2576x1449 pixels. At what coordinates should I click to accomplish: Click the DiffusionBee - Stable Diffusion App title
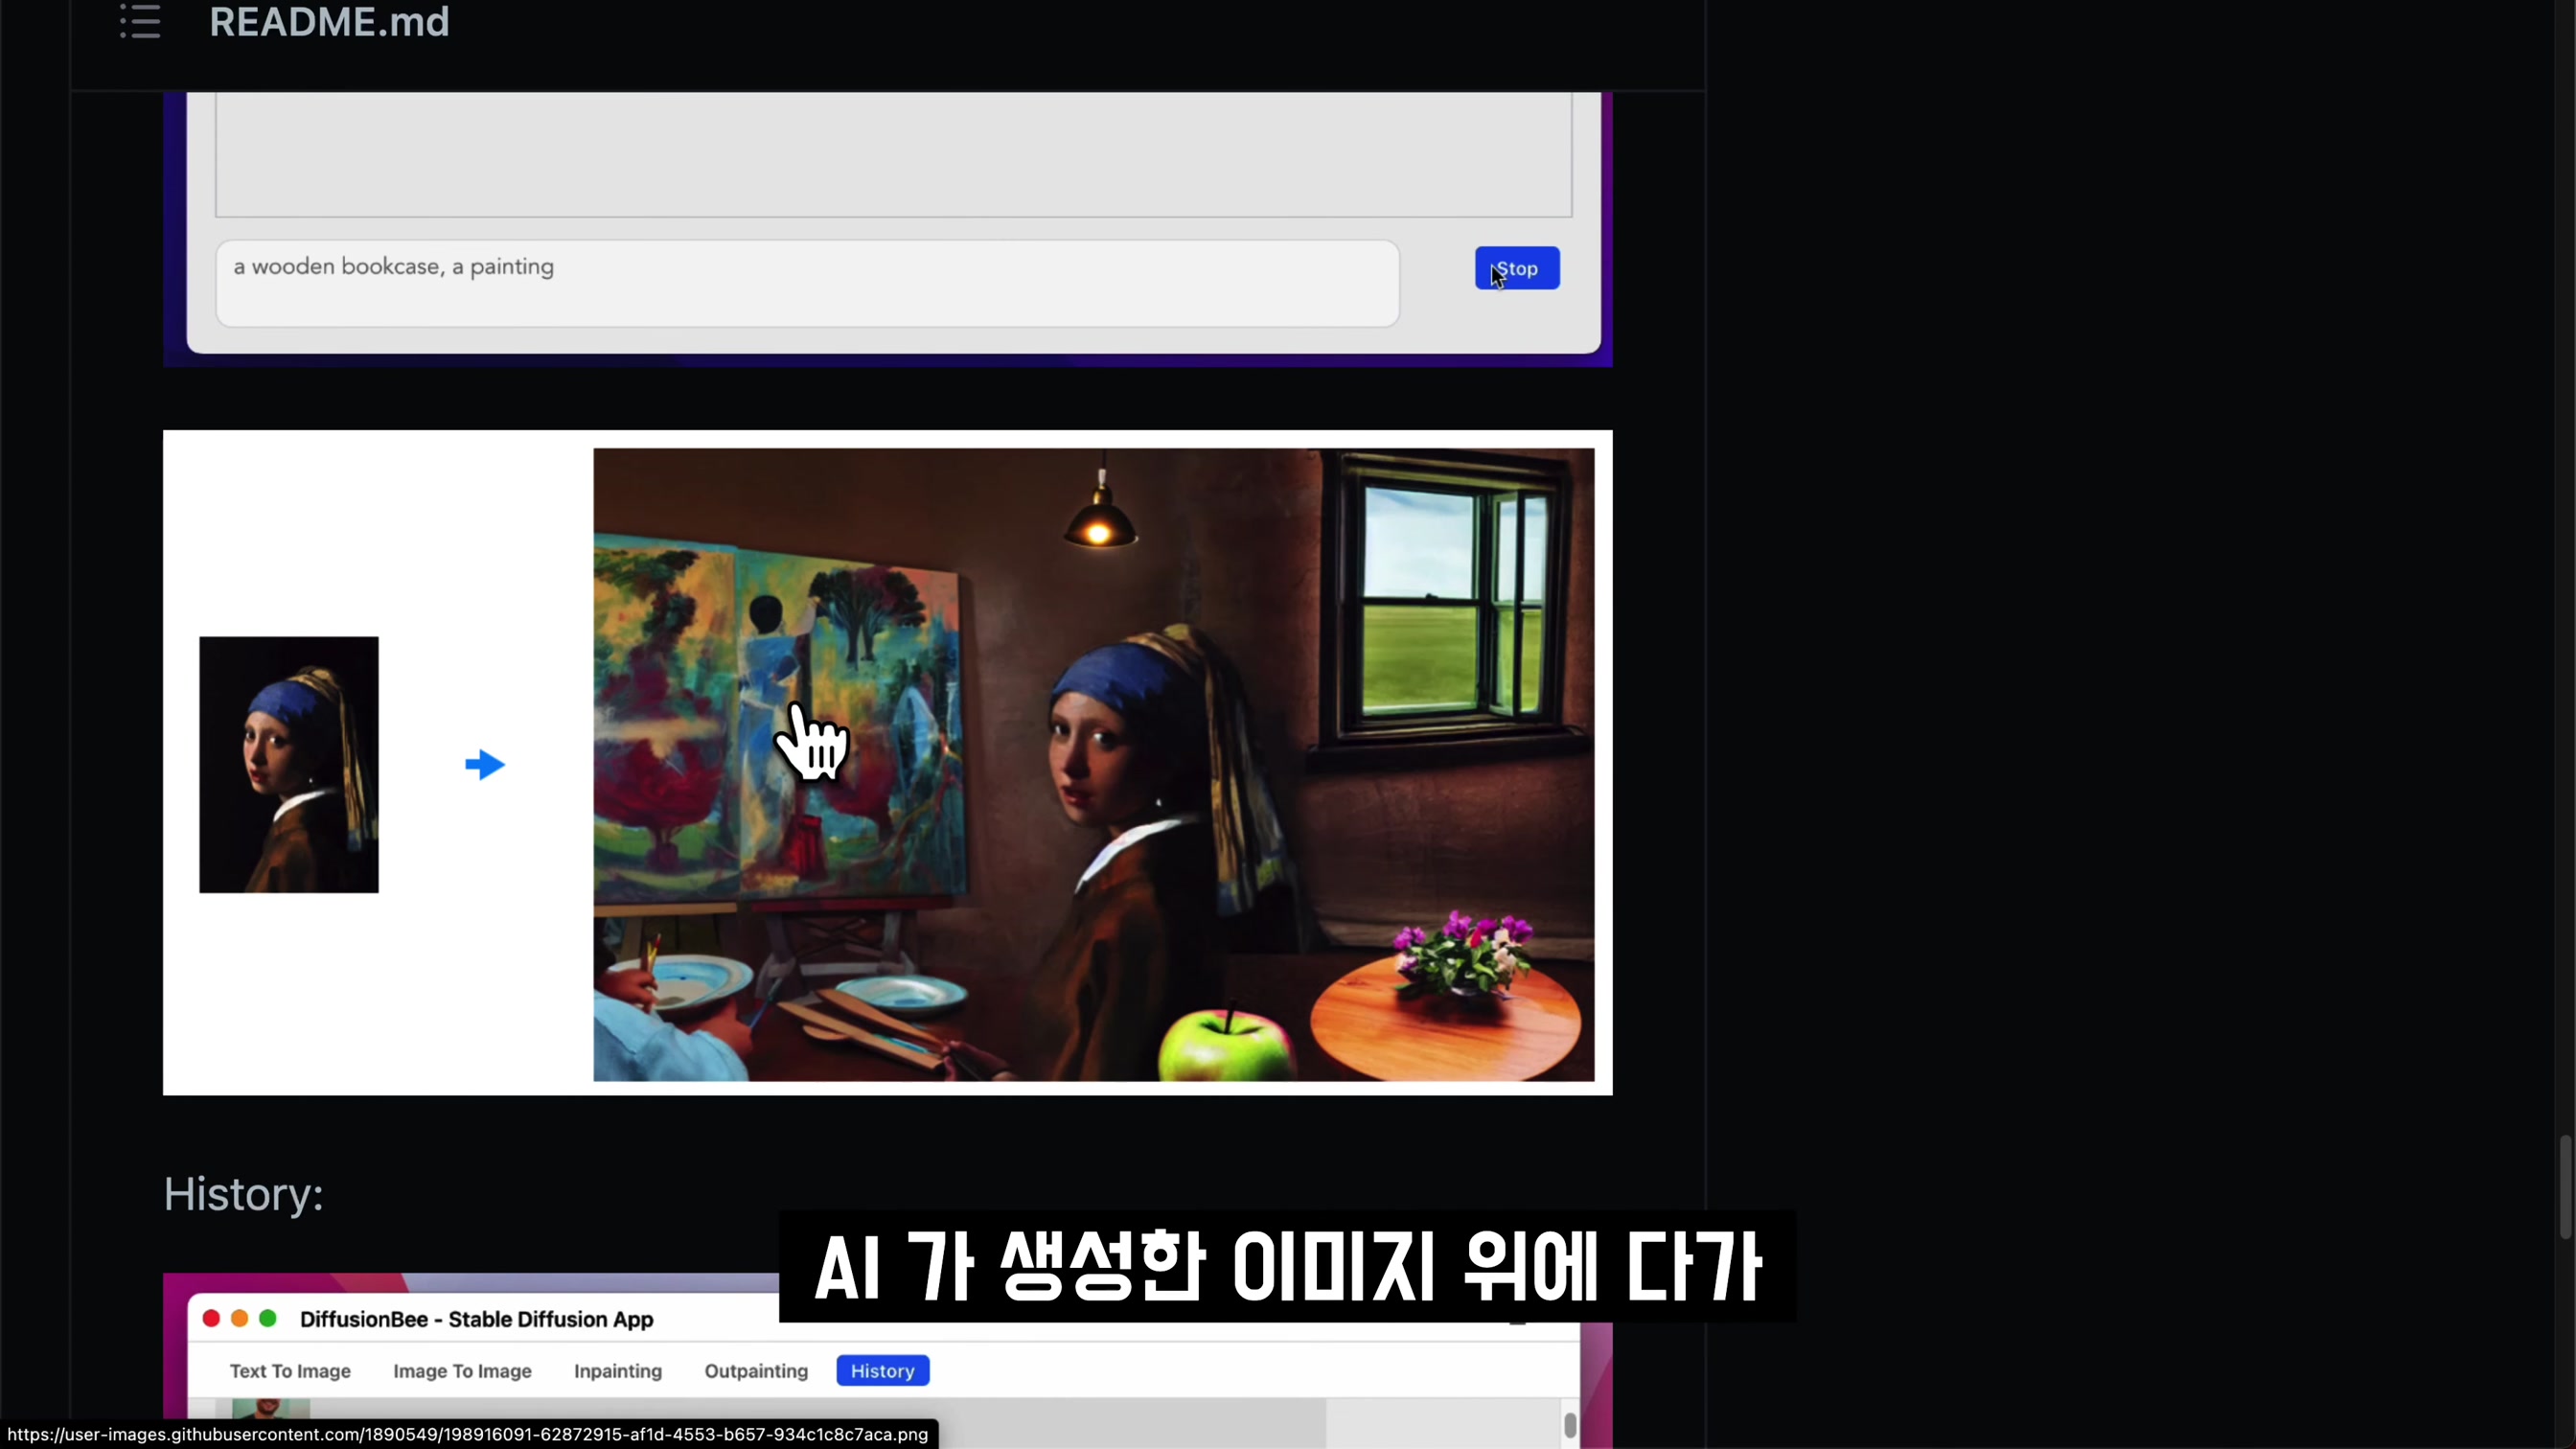tap(476, 1319)
